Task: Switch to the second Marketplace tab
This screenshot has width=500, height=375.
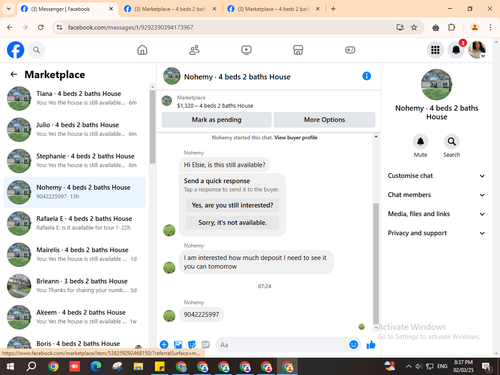Action: [x=170, y=9]
